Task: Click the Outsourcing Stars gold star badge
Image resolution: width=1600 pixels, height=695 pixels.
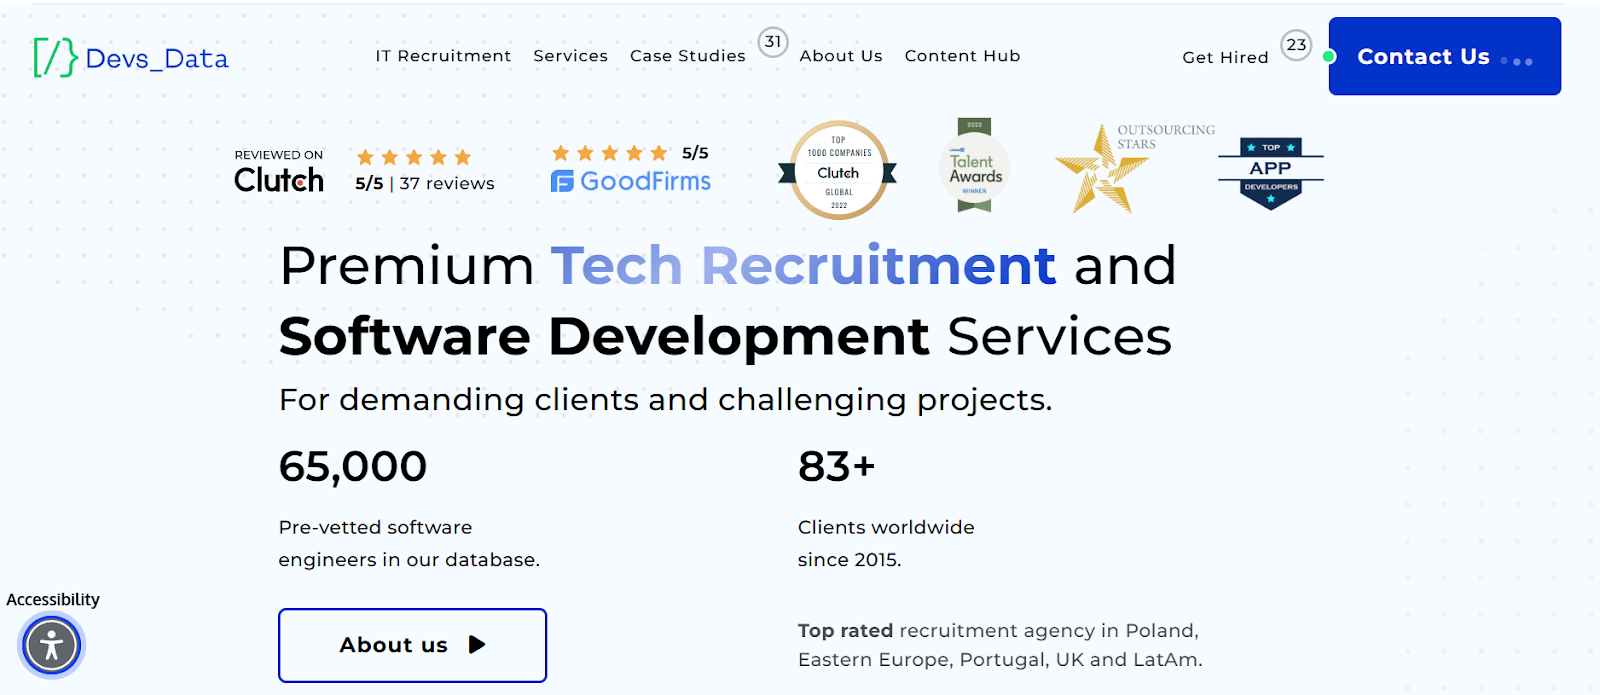Action: [1101, 169]
